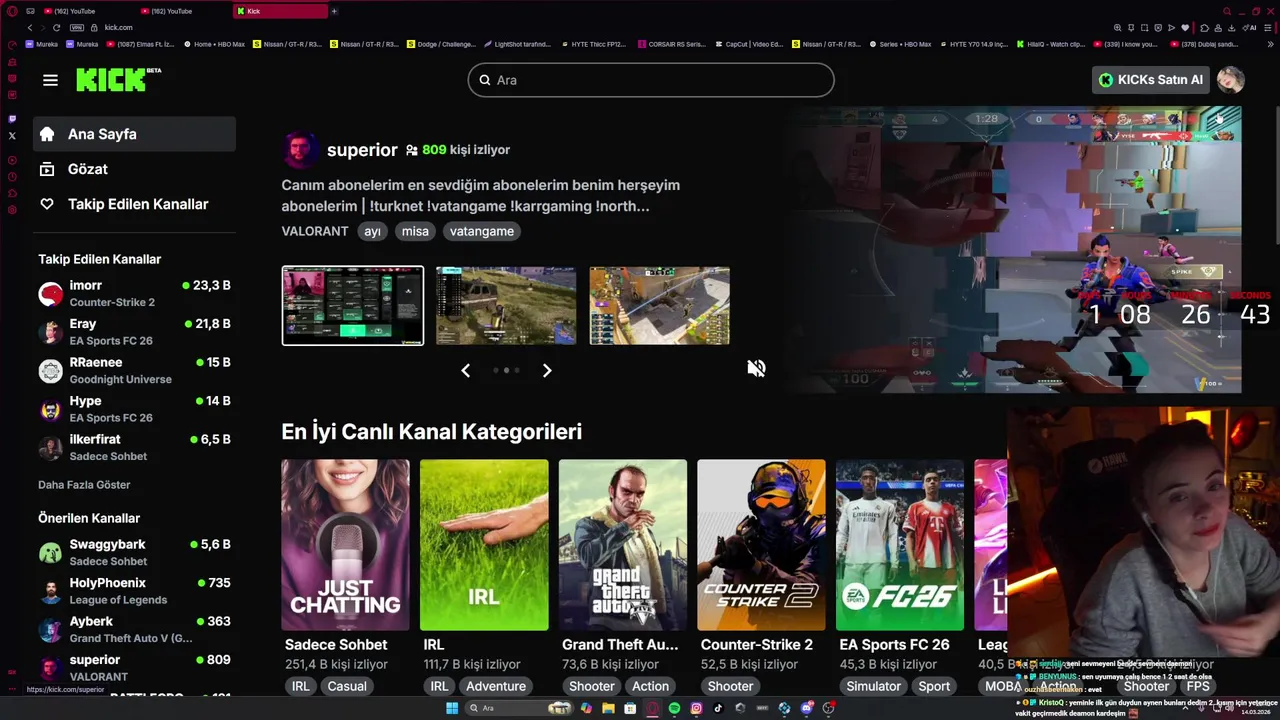The height and width of the screenshot is (720, 1280).
Task: Select the second featured stream thumbnail
Action: (x=506, y=305)
